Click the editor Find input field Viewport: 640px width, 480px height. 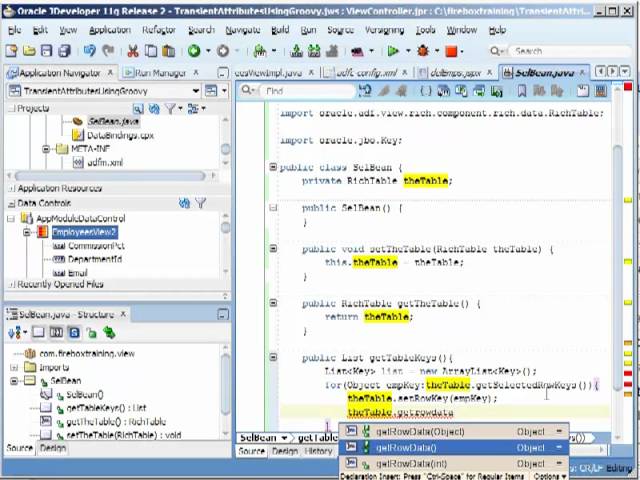[308, 91]
